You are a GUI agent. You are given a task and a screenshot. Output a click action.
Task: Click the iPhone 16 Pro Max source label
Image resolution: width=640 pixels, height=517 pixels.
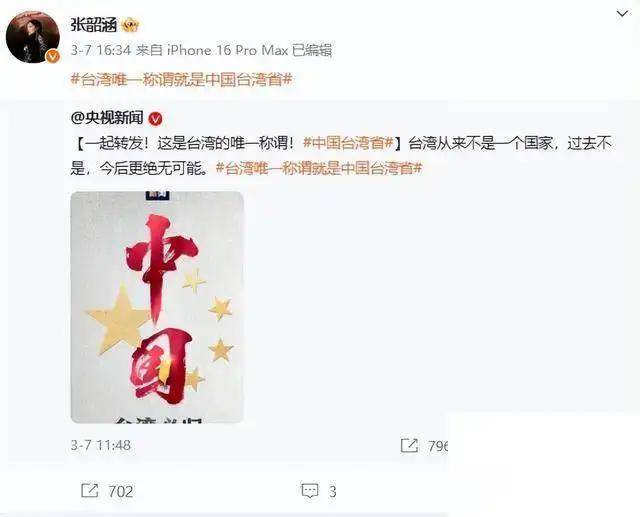(227, 50)
